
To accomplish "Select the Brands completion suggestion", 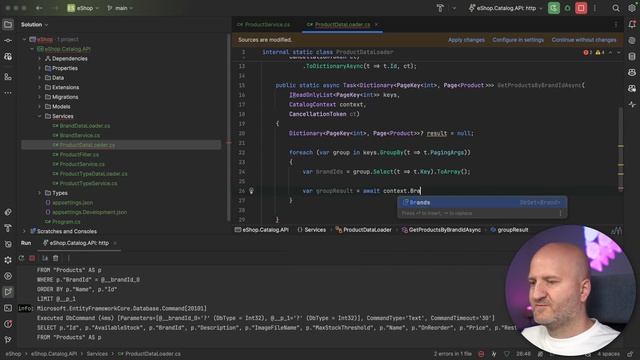I will tap(482, 202).
